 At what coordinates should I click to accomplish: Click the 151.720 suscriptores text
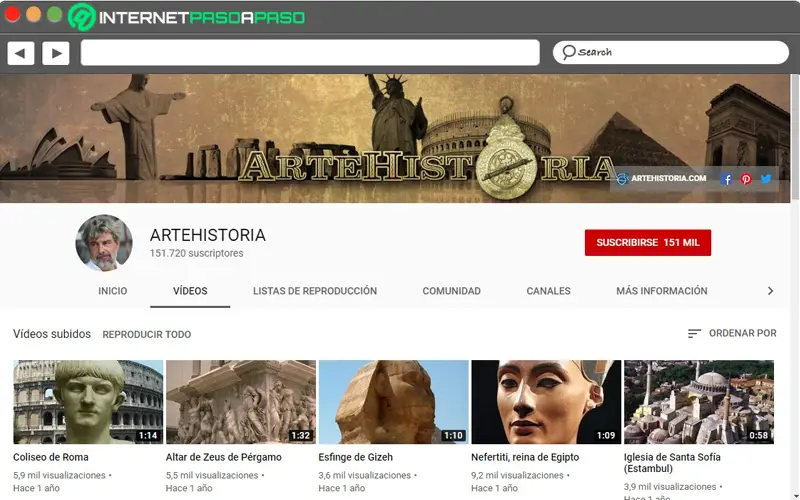point(196,253)
